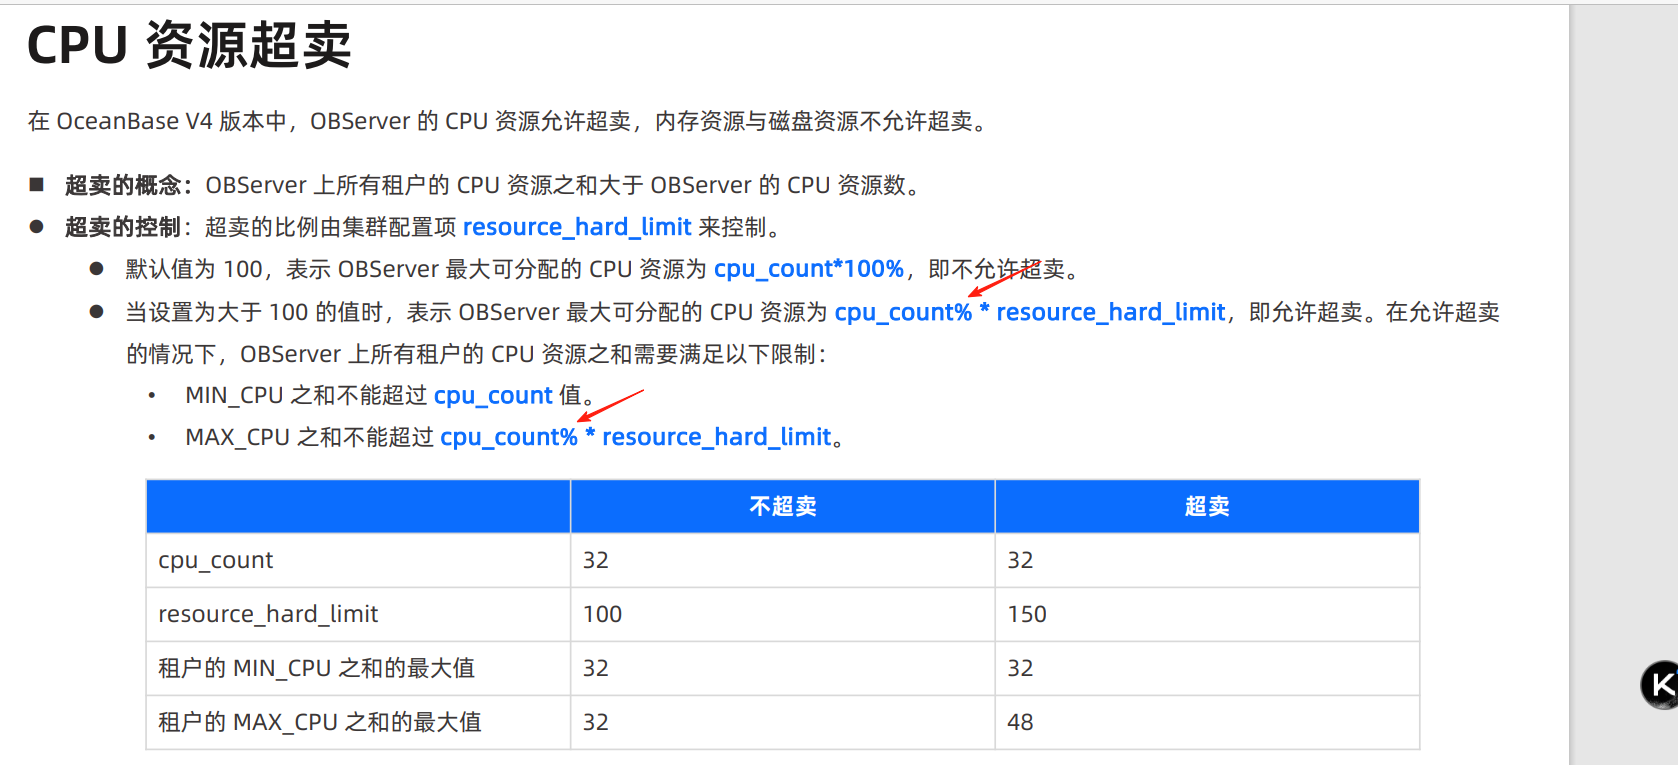1678x765 pixels.
Task: Select the 租户的 MIN_CPU 之和的最大值 row label
Action: 316,668
